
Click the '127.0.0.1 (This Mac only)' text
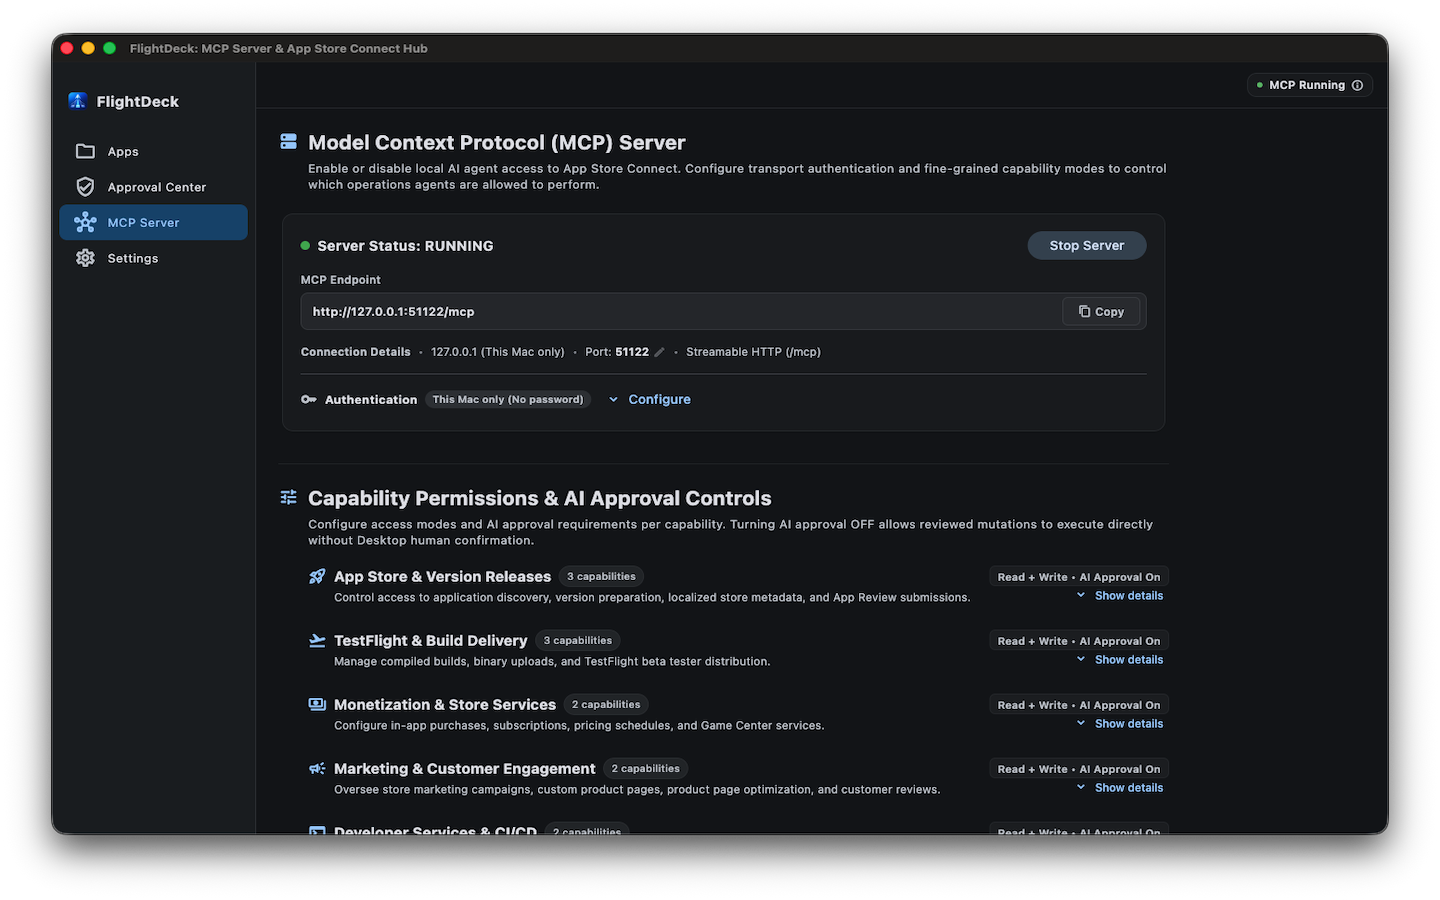498,352
